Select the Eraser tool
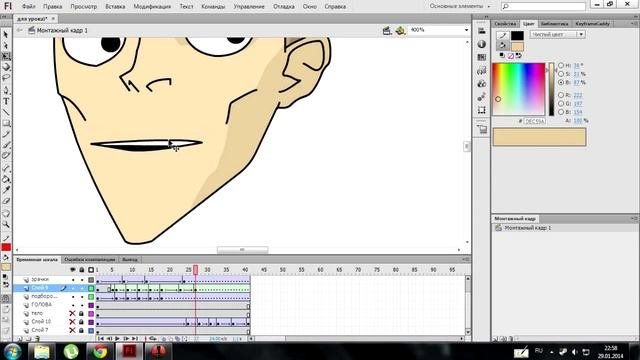The height and width of the screenshot is (360, 640). (x=6, y=201)
